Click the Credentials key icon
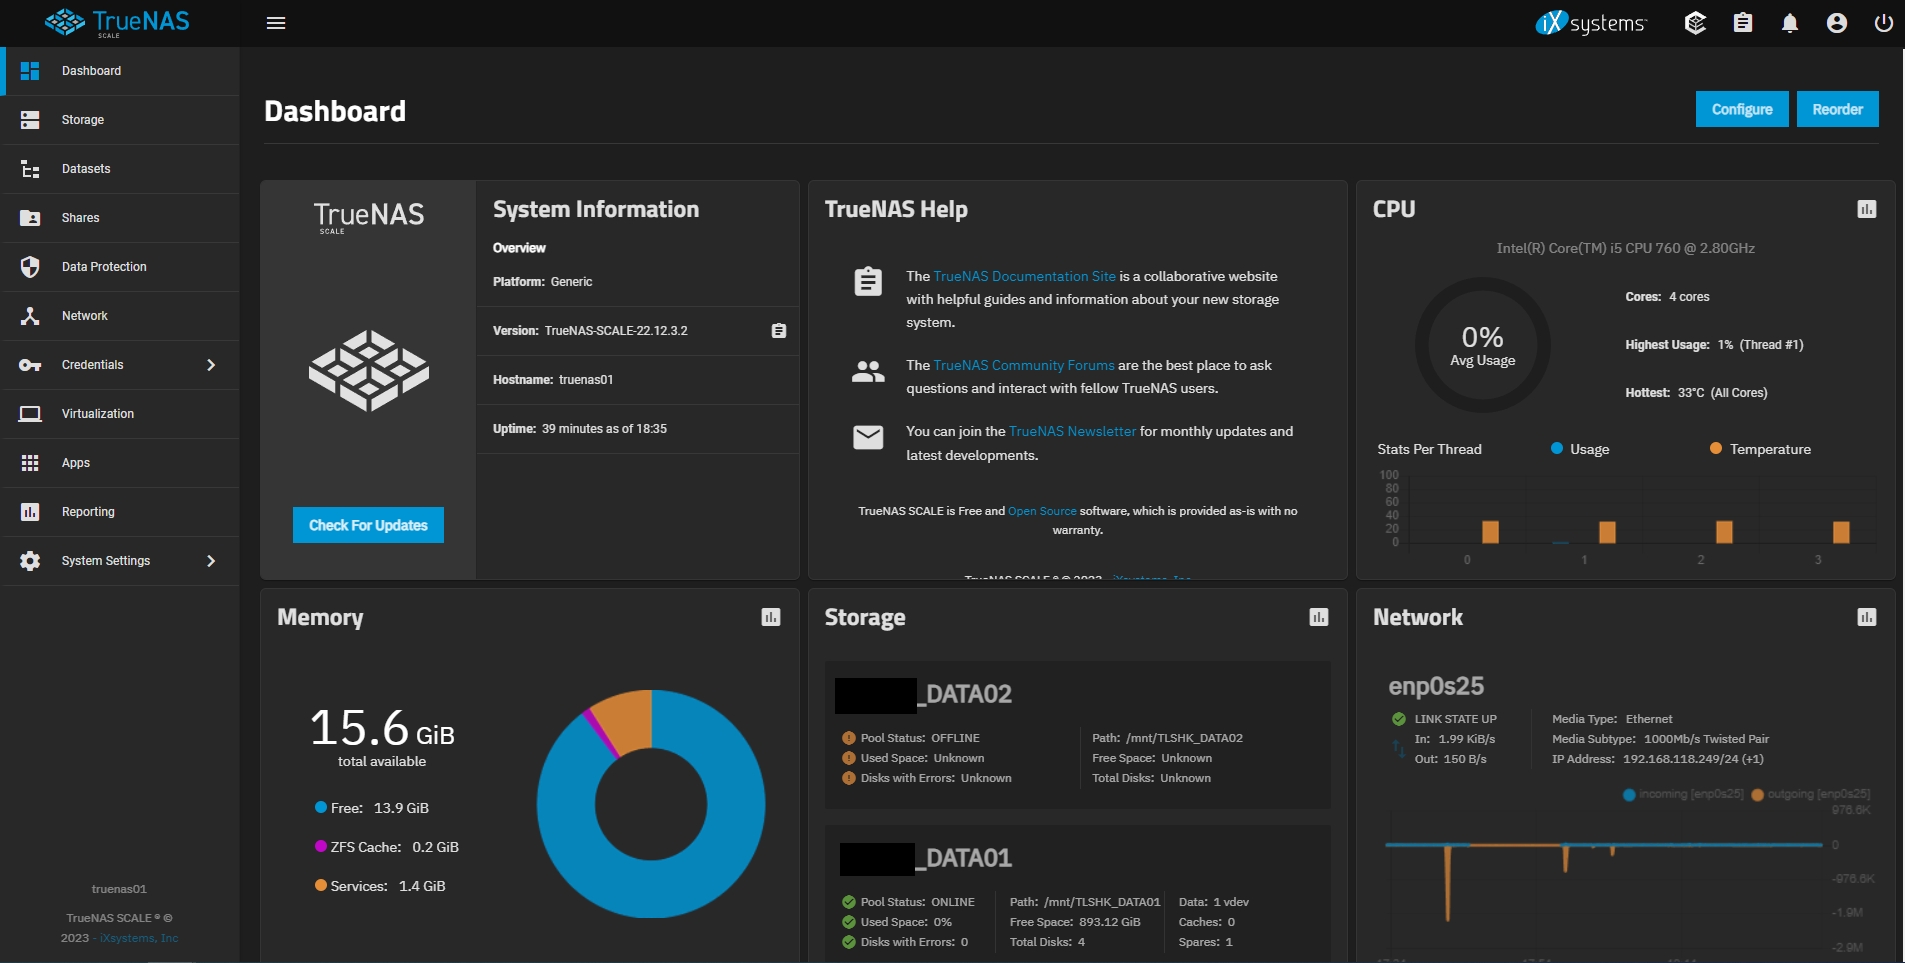This screenshot has width=1905, height=963. tap(30, 365)
